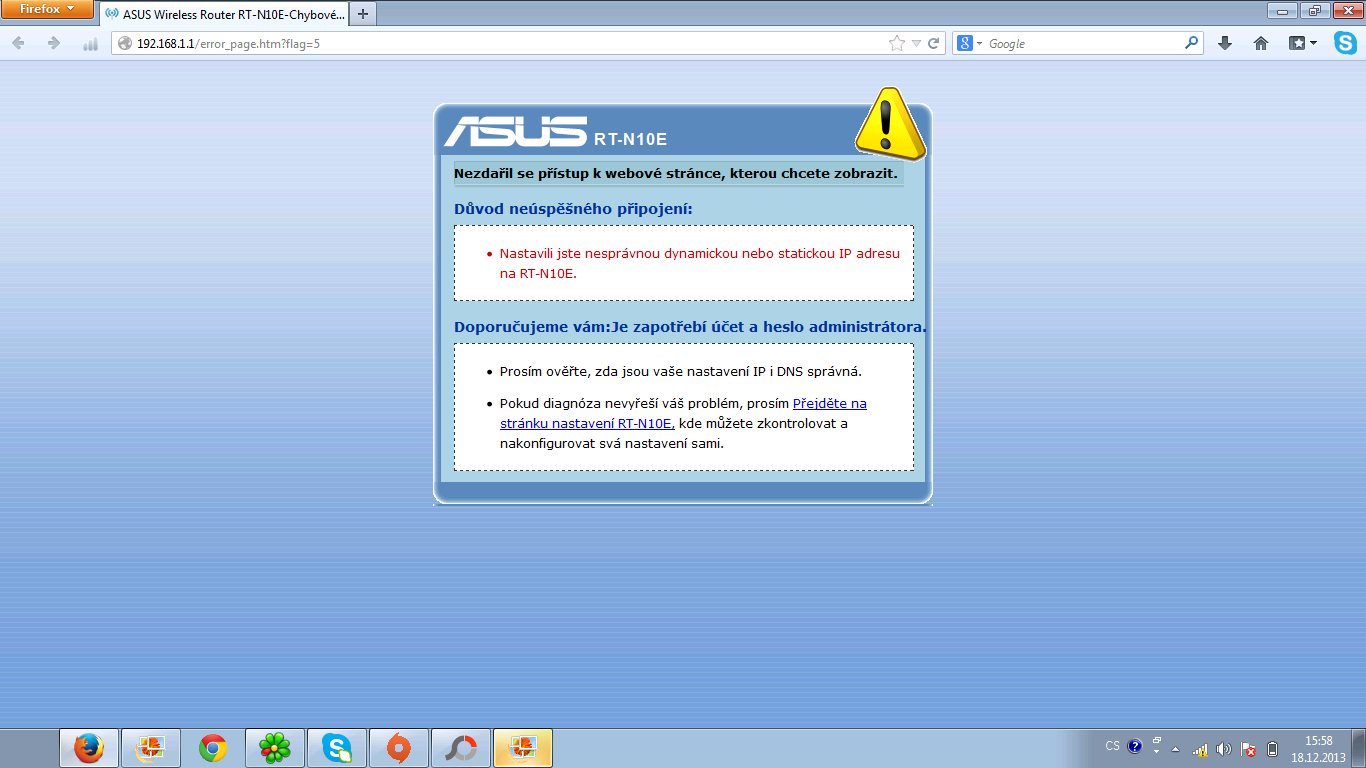
Task: Open the volume speaker tray icon
Action: pos(1224,748)
